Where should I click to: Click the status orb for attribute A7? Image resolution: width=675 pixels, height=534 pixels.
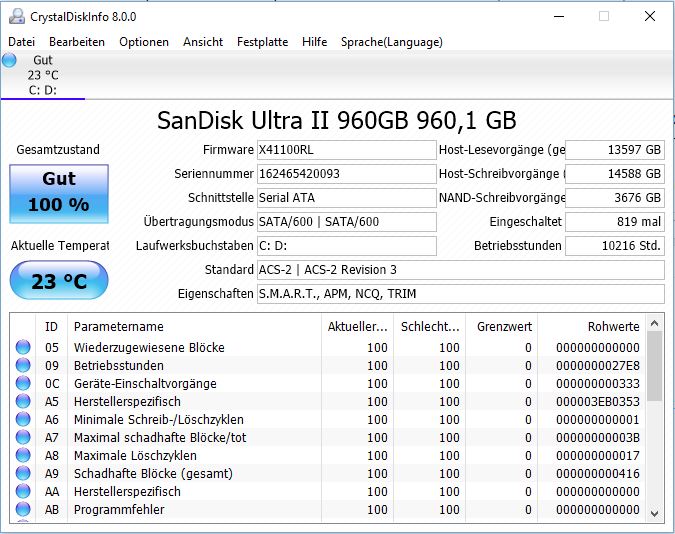pos(23,438)
